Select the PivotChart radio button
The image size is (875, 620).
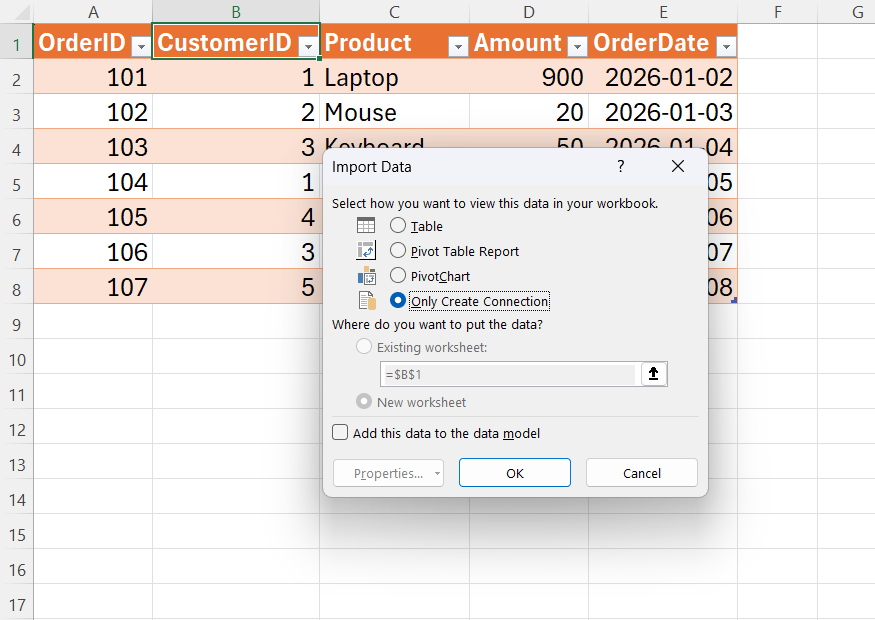point(397,276)
